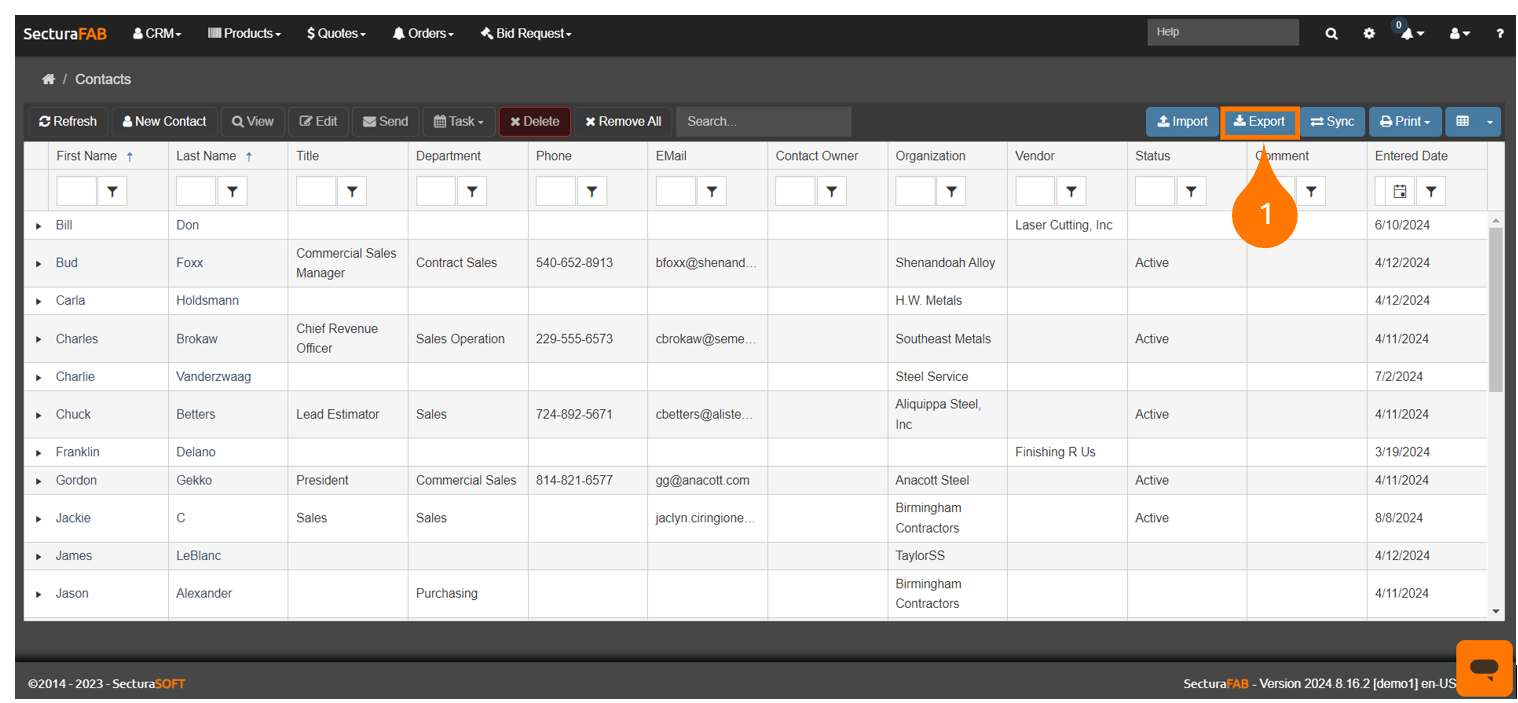The image size is (1518, 703).
Task: Open the user account dropdown menu
Action: 1459,34
